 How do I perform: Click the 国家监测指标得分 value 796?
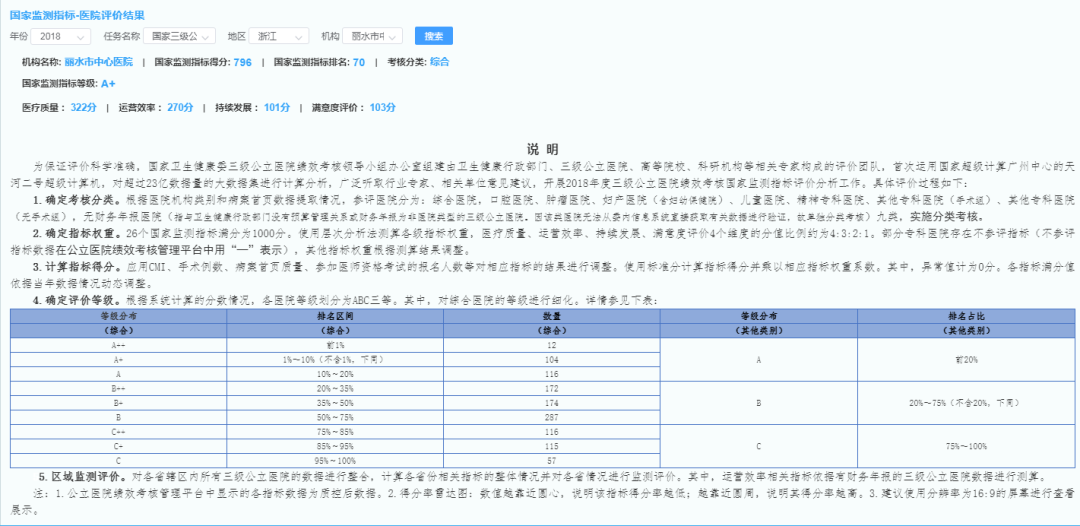click(242, 62)
